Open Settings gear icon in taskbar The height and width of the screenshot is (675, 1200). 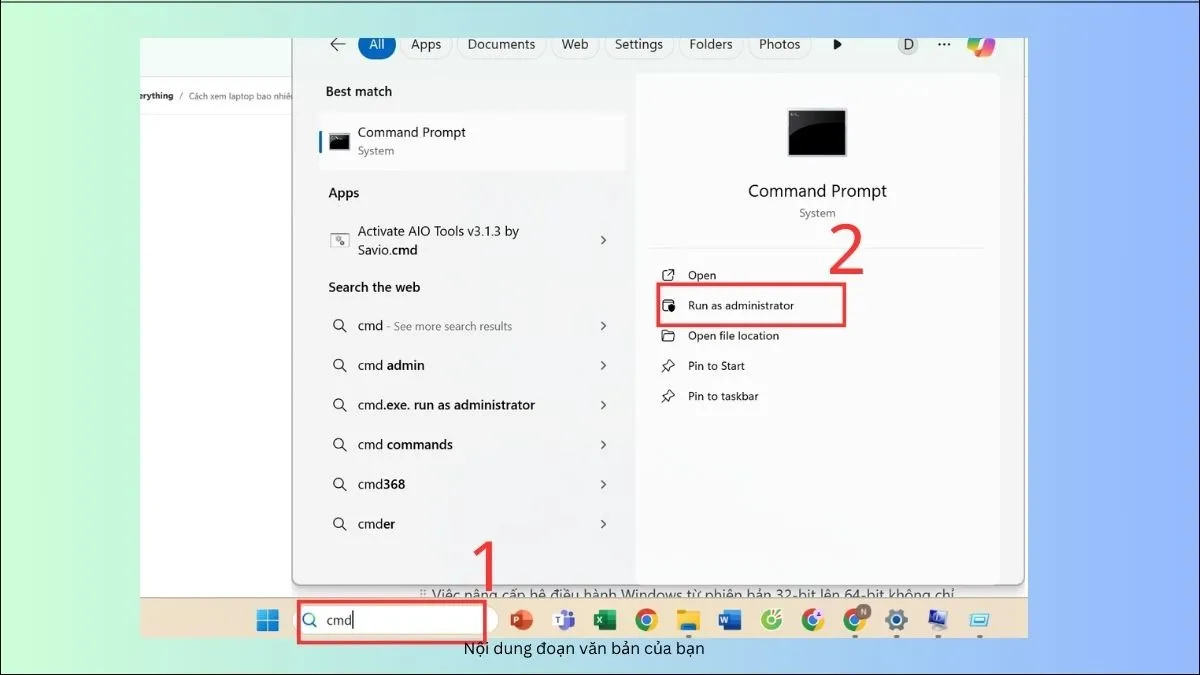(895, 620)
